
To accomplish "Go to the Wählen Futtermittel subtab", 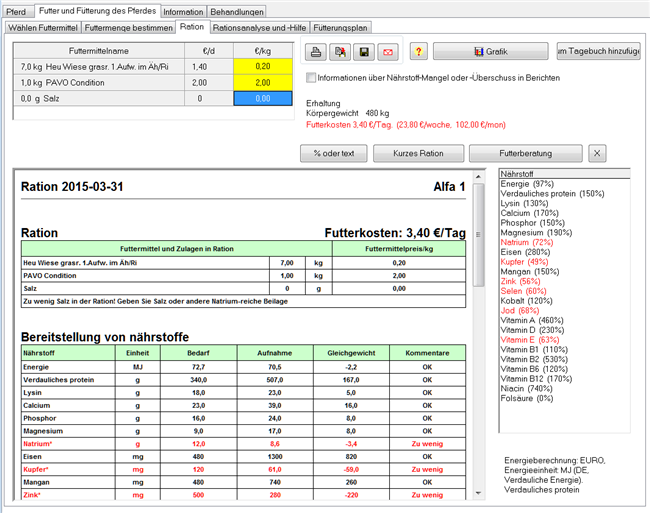I will point(43,28).
